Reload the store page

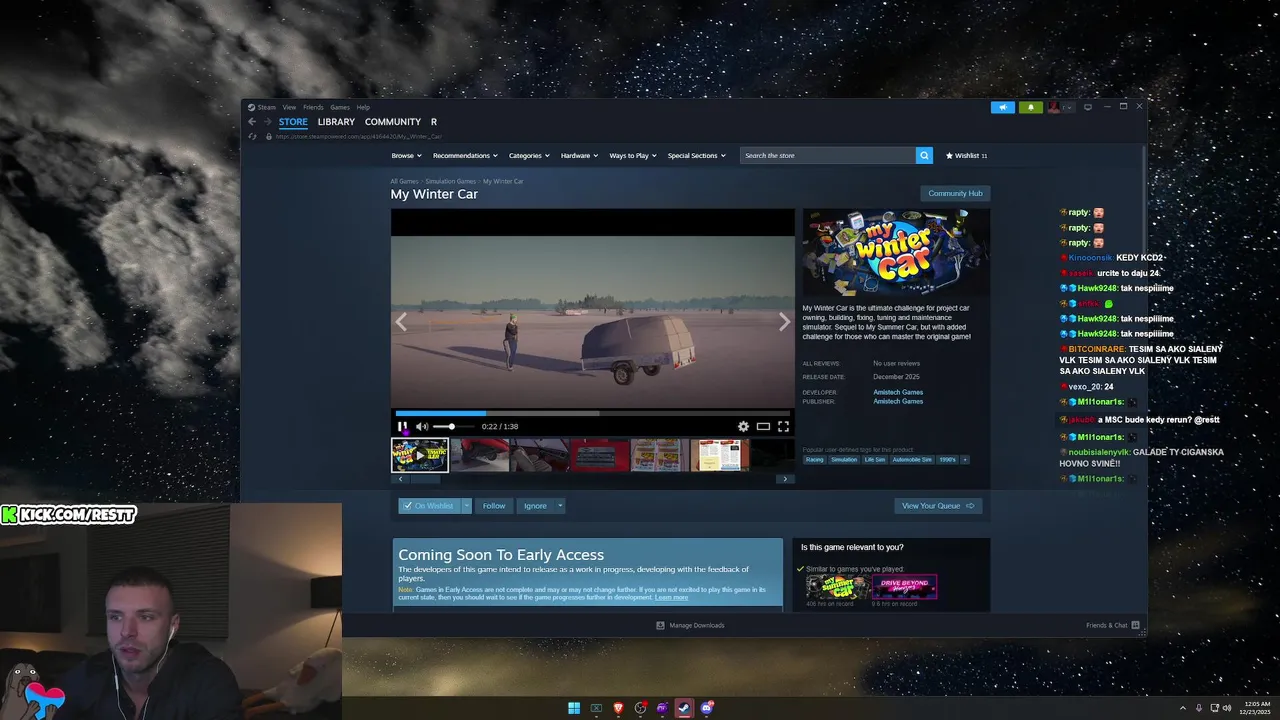click(252, 136)
